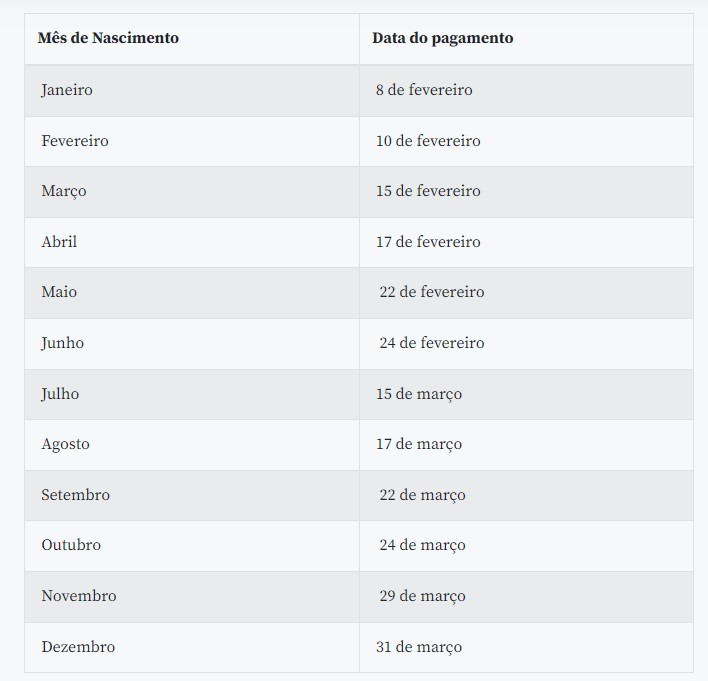Click the '29 de março' payment date
This screenshot has width=708, height=681.
pos(422,596)
